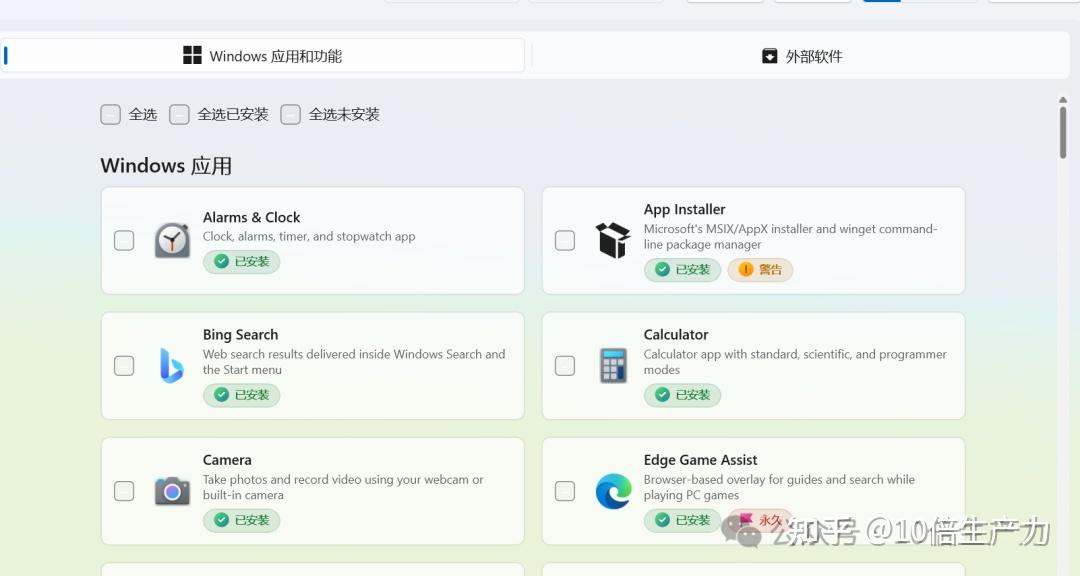Click Calculator installed badge

coord(682,395)
